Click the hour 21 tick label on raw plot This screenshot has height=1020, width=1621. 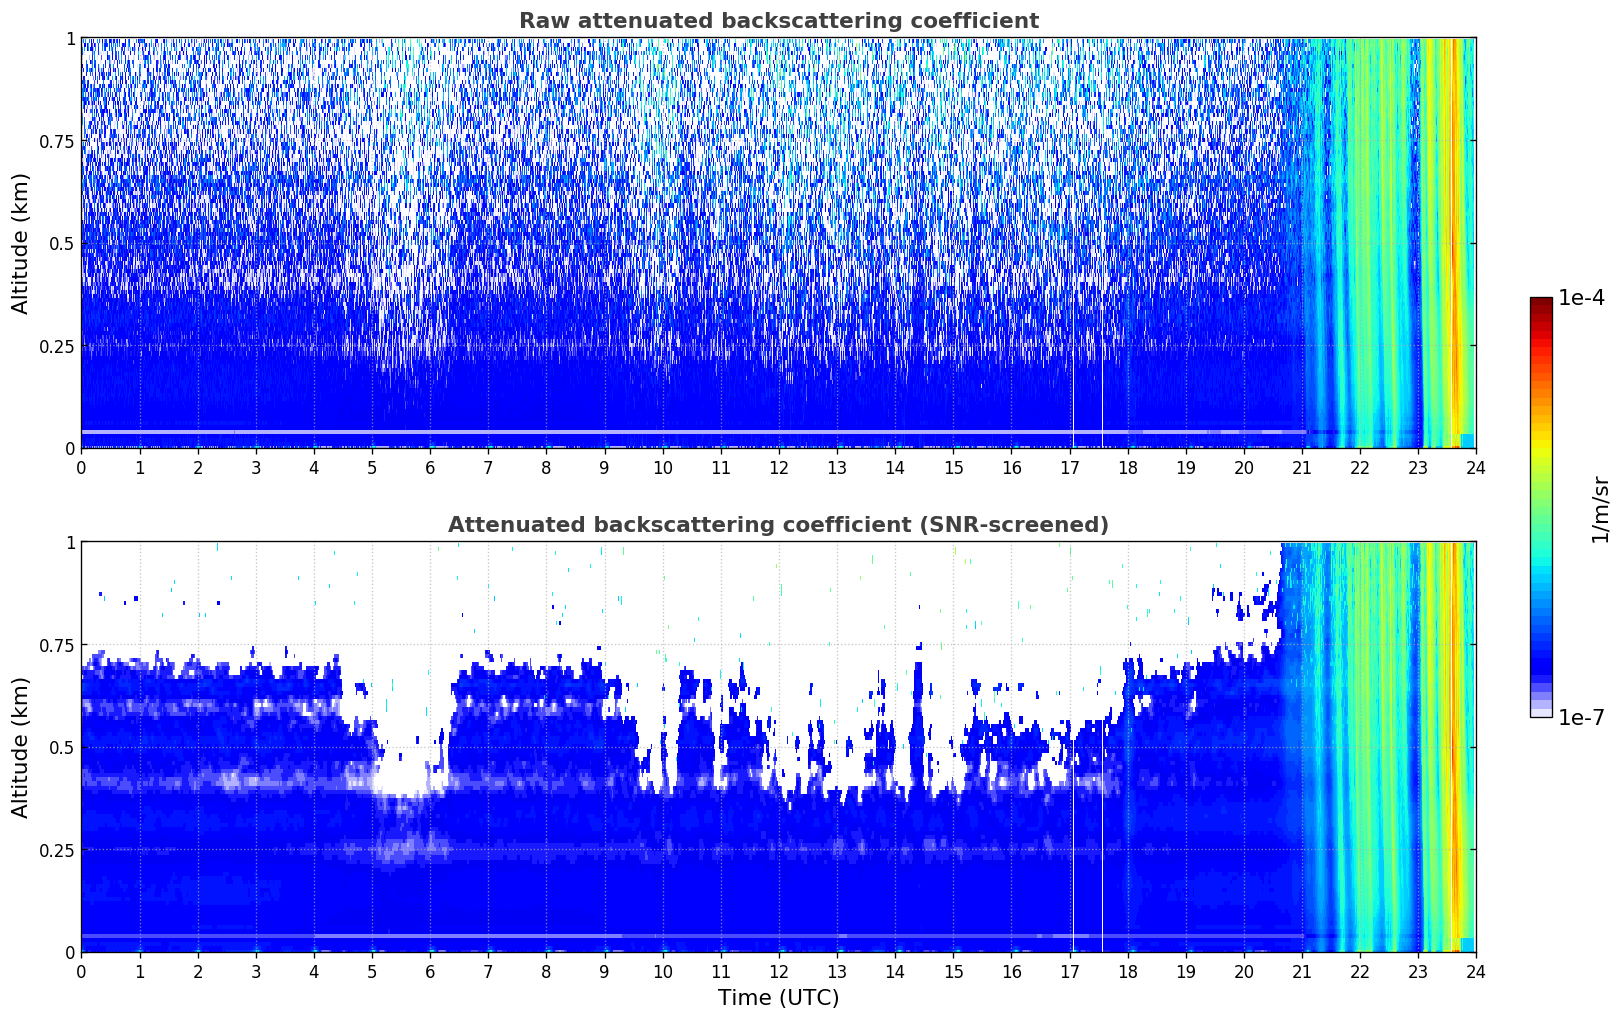click(x=1302, y=467)
